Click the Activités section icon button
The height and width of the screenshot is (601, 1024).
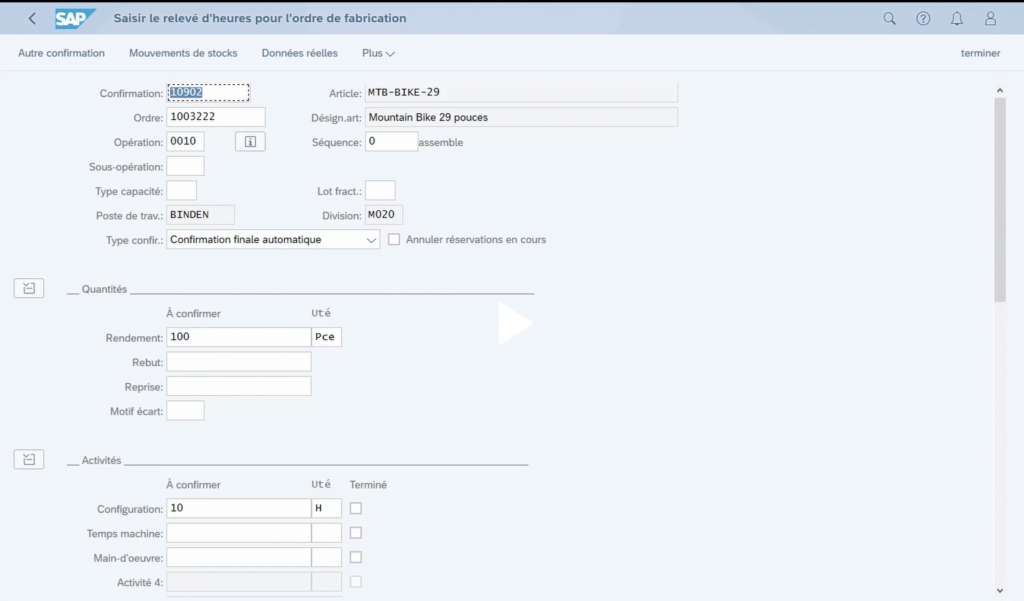tap(29, 460)
